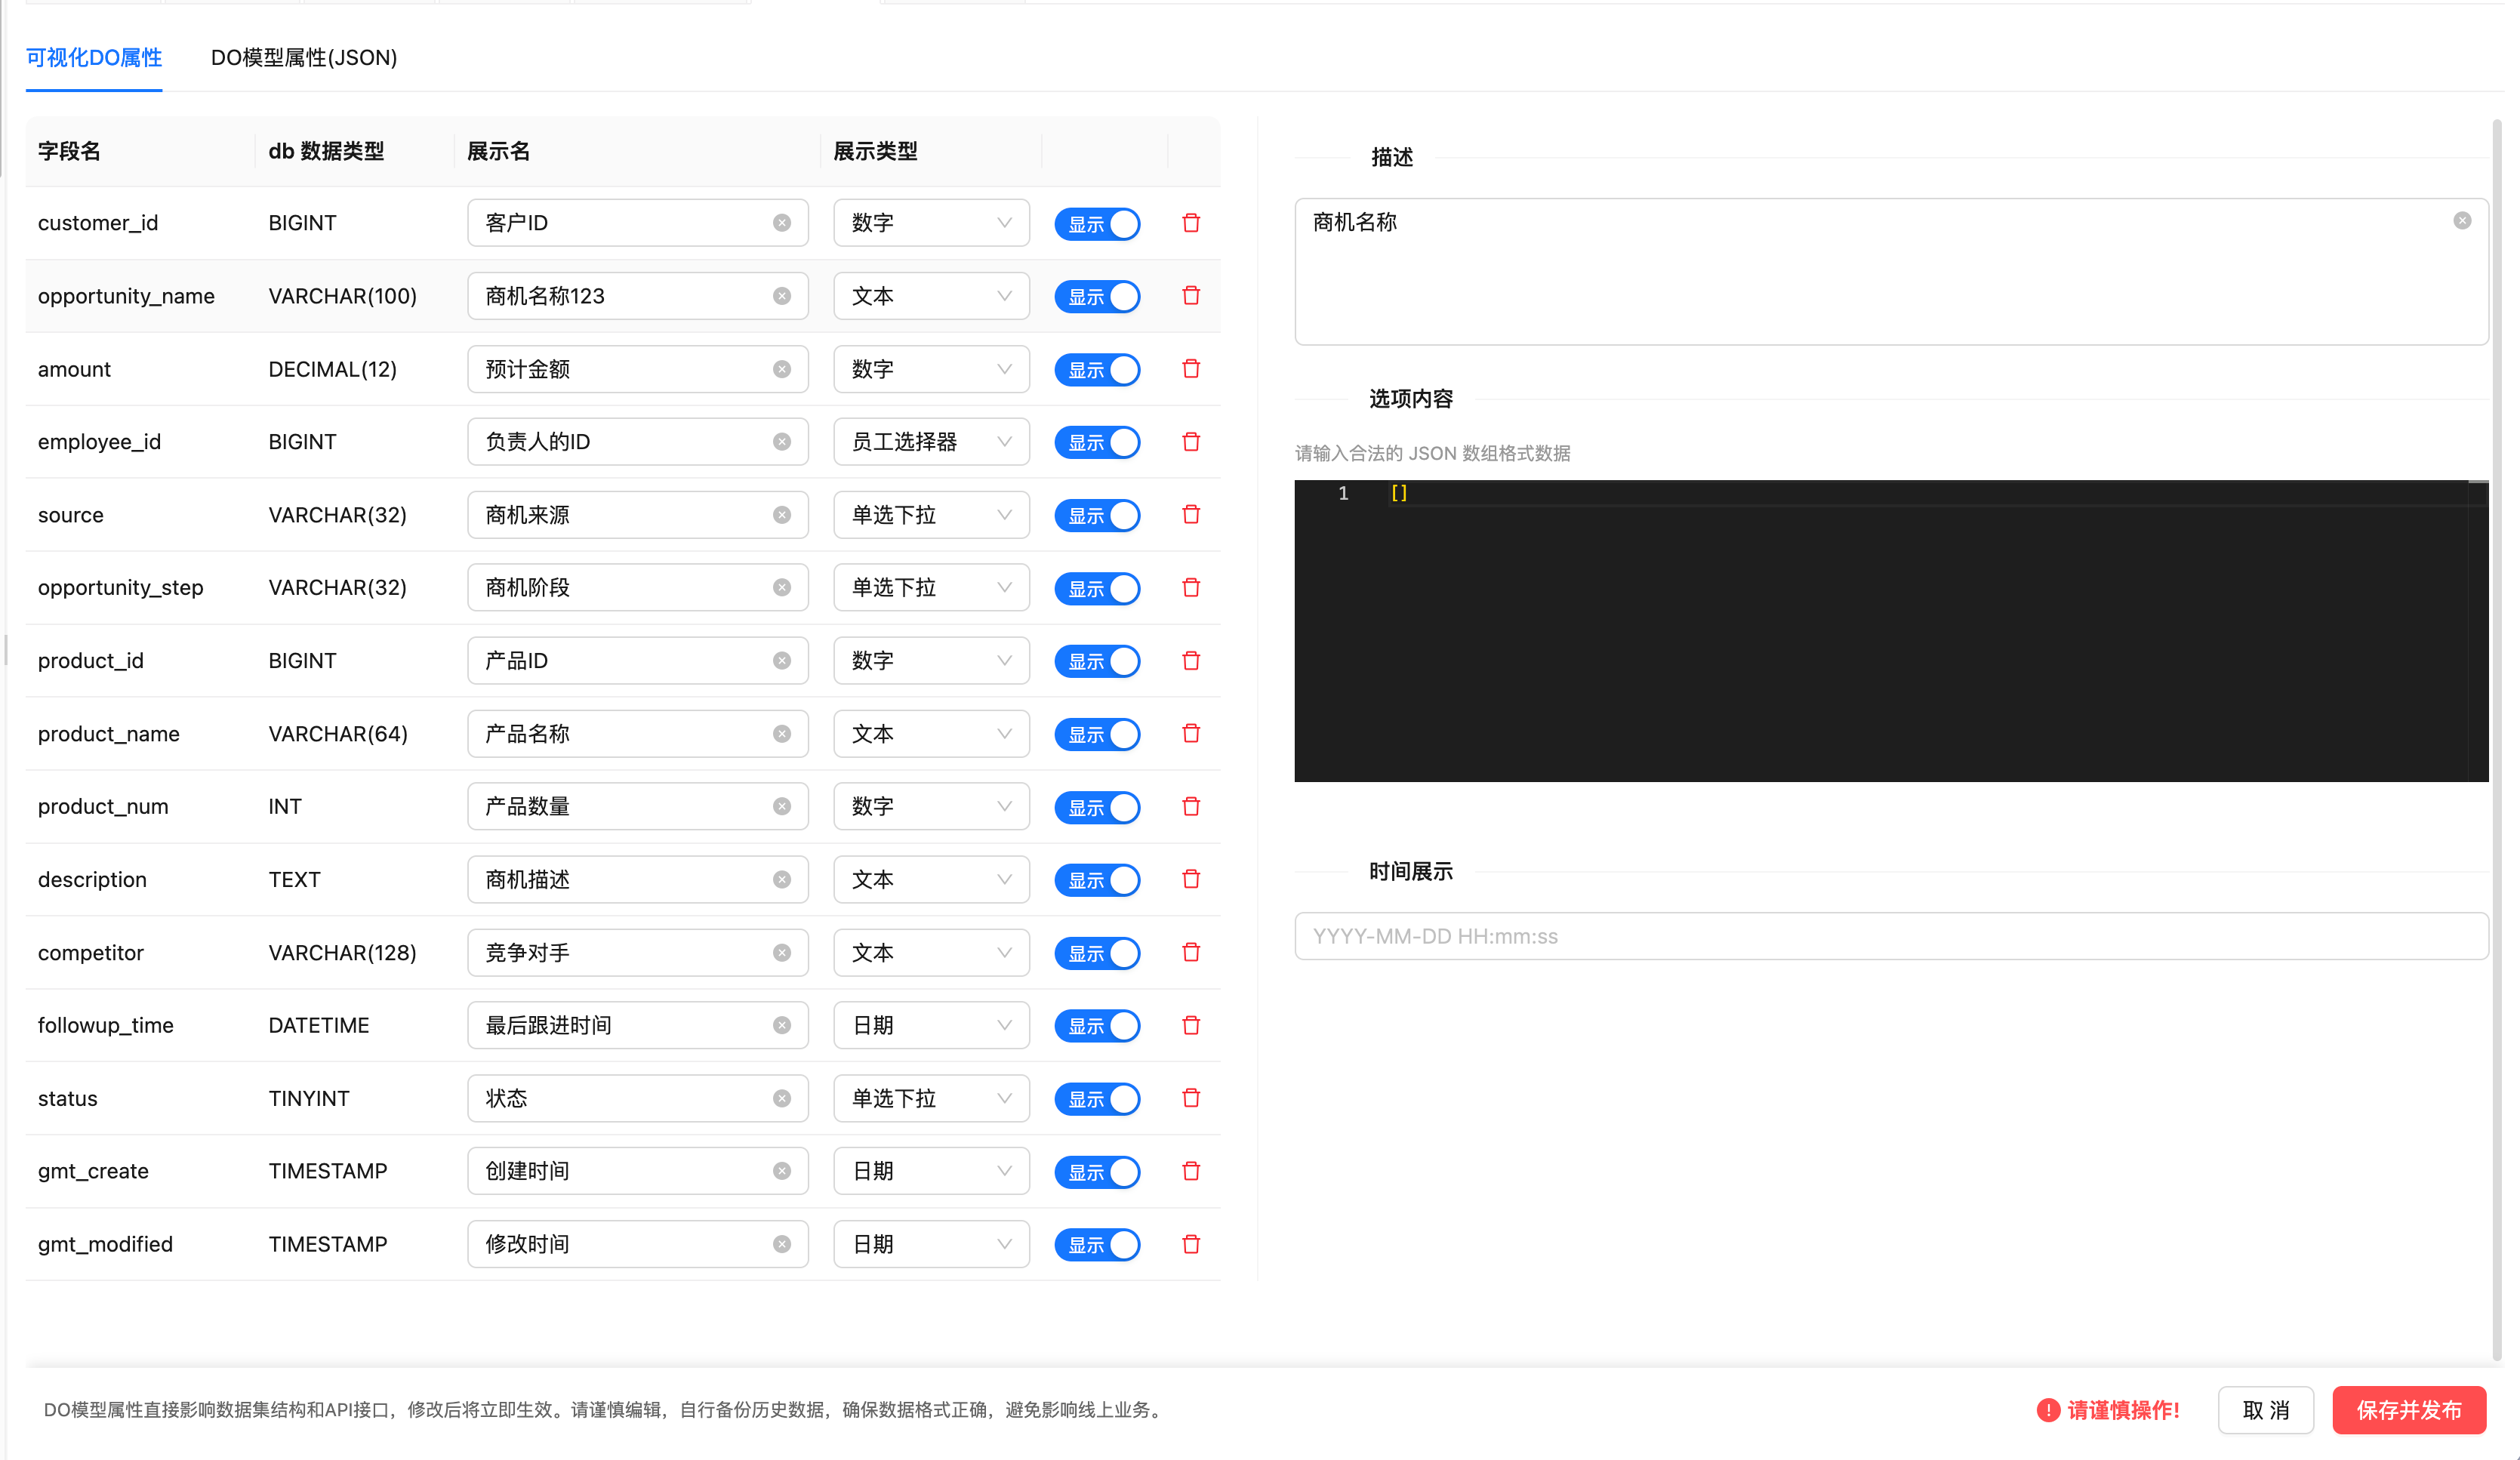This screenshot has height=1460, width=2520.
Task: Toggle 显示 switch for amount
Action: click(1097, 370)
